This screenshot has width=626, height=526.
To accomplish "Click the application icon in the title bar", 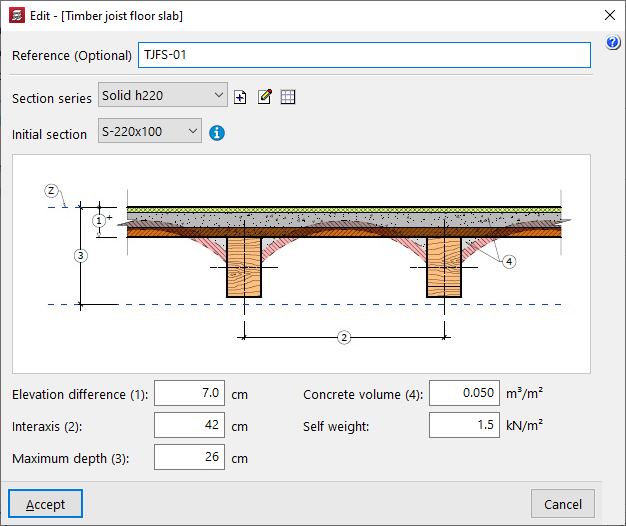I will pos(15,15).
